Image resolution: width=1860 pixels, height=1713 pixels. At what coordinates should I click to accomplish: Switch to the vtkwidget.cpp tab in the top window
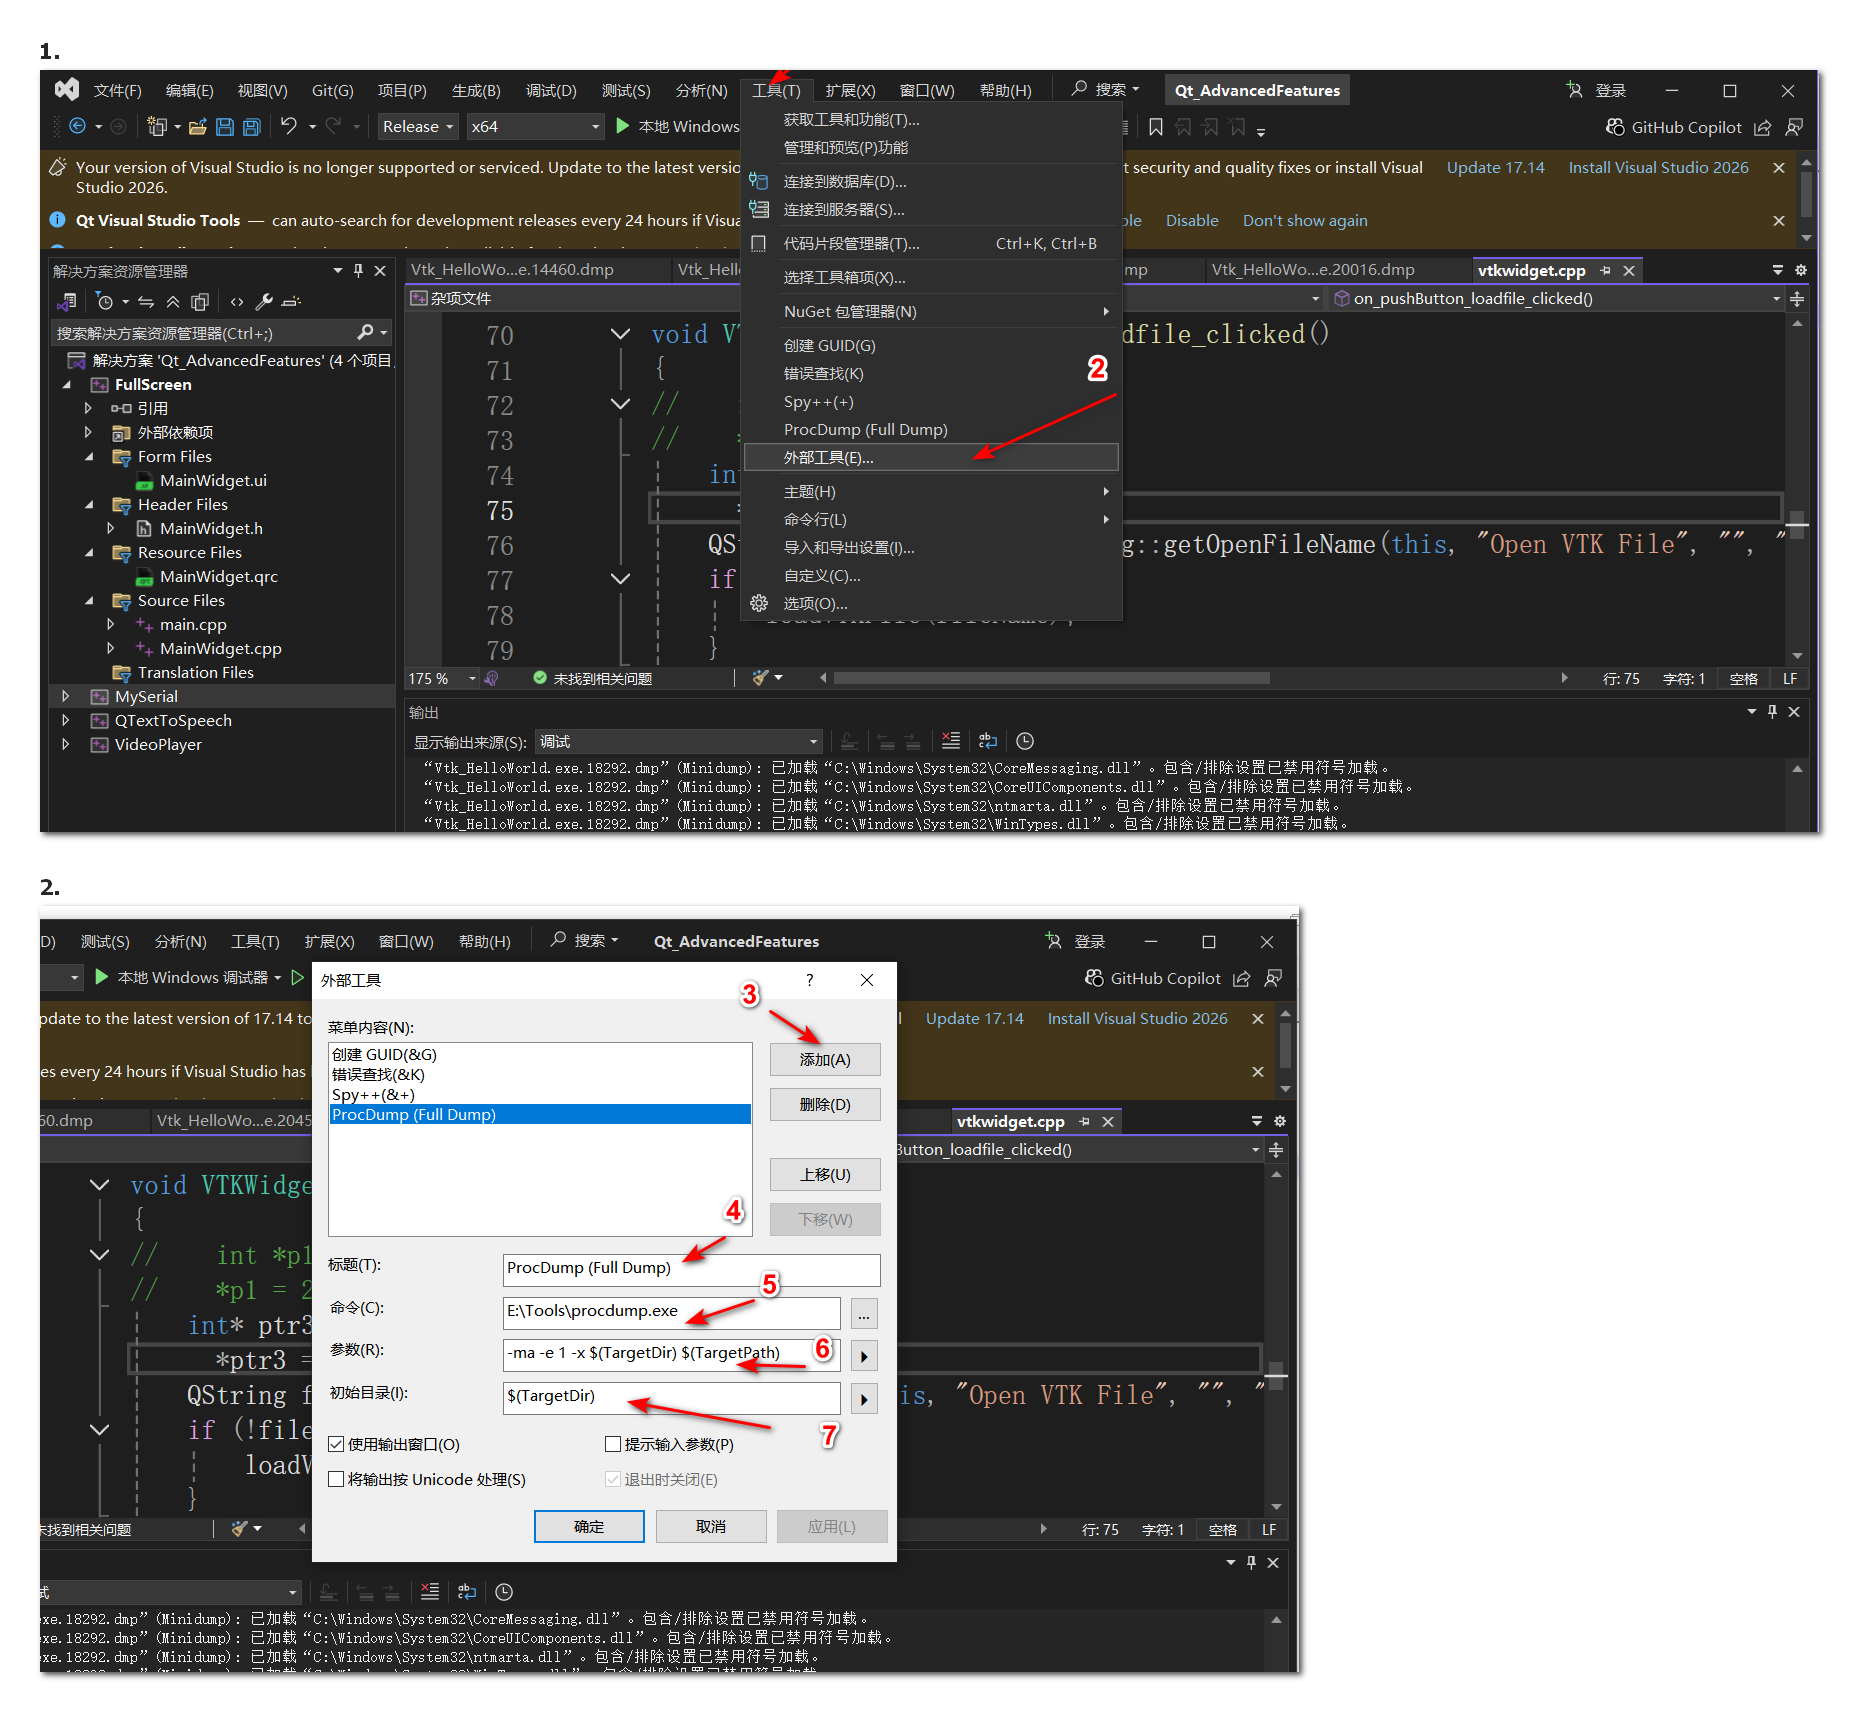pyautogui.click(x=1531, y=270)
